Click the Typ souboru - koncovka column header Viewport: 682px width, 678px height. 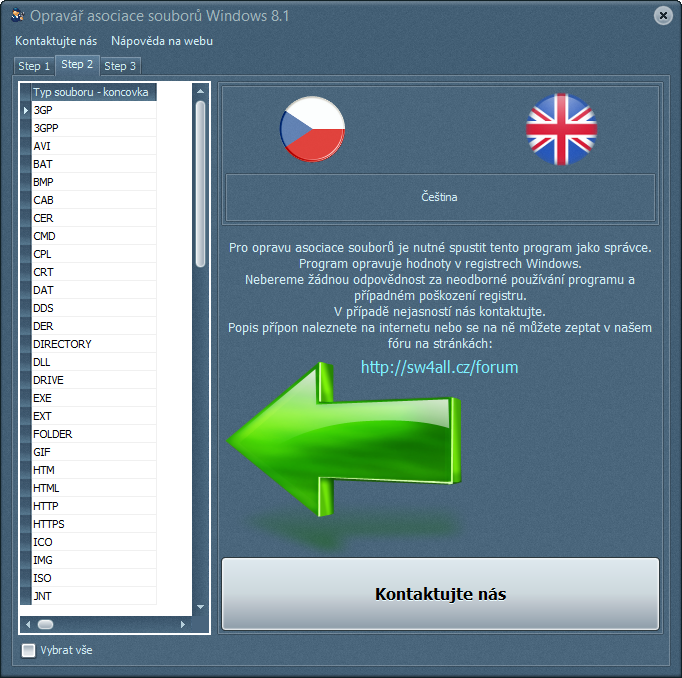pos(94,92)
